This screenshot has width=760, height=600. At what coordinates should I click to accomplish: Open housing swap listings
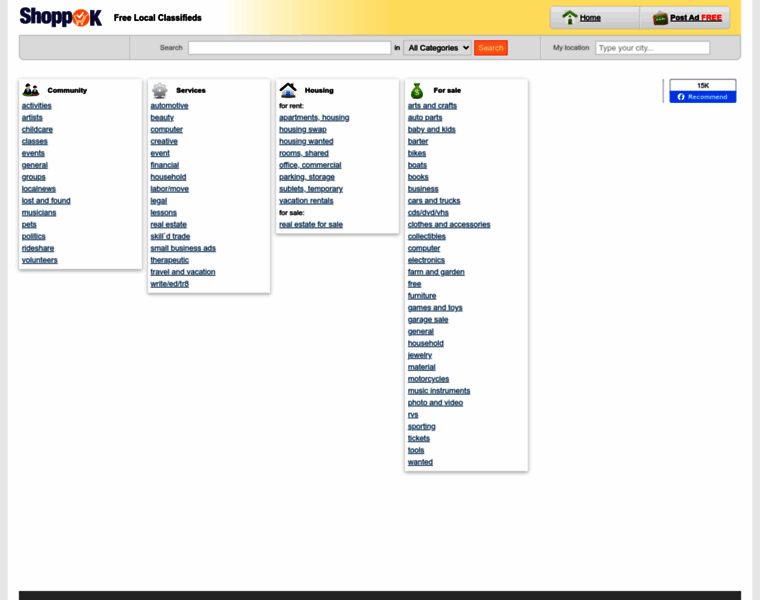click(302, 129)
